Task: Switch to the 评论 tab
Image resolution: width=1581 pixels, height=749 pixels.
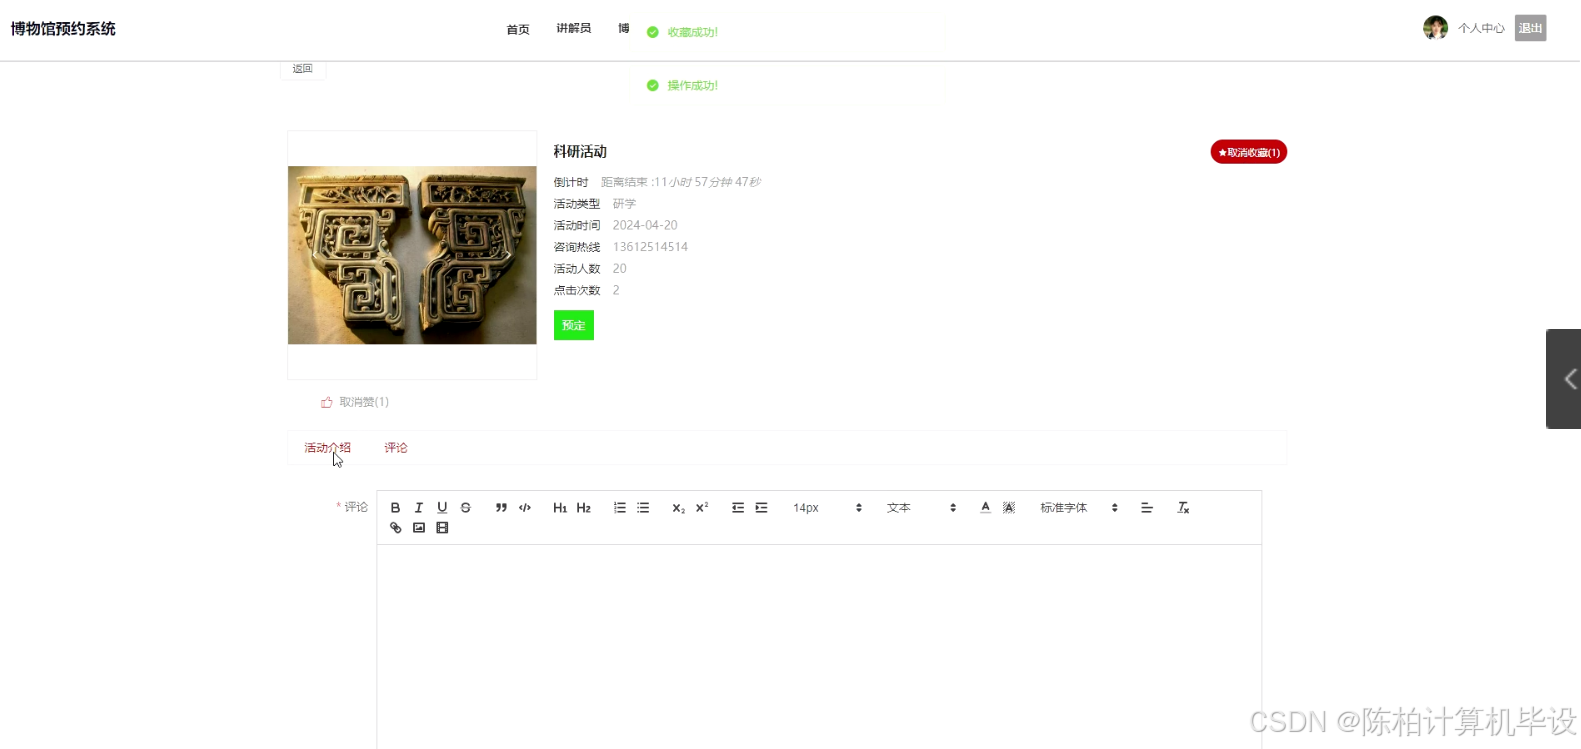Action: coord(396,448)
